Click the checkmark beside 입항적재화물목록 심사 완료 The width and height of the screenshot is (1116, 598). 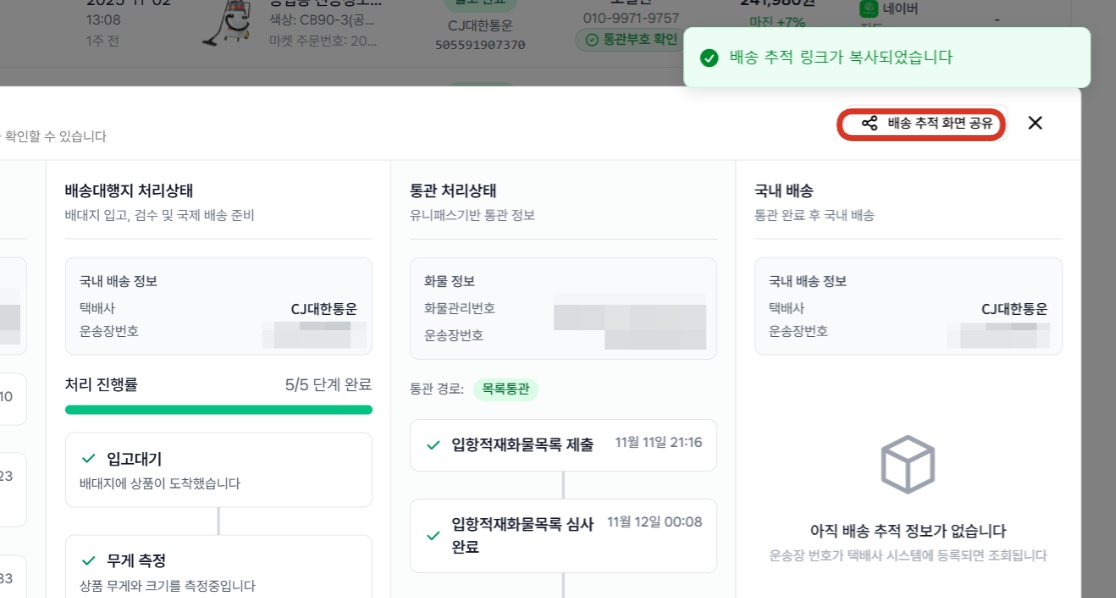(433, 535)
